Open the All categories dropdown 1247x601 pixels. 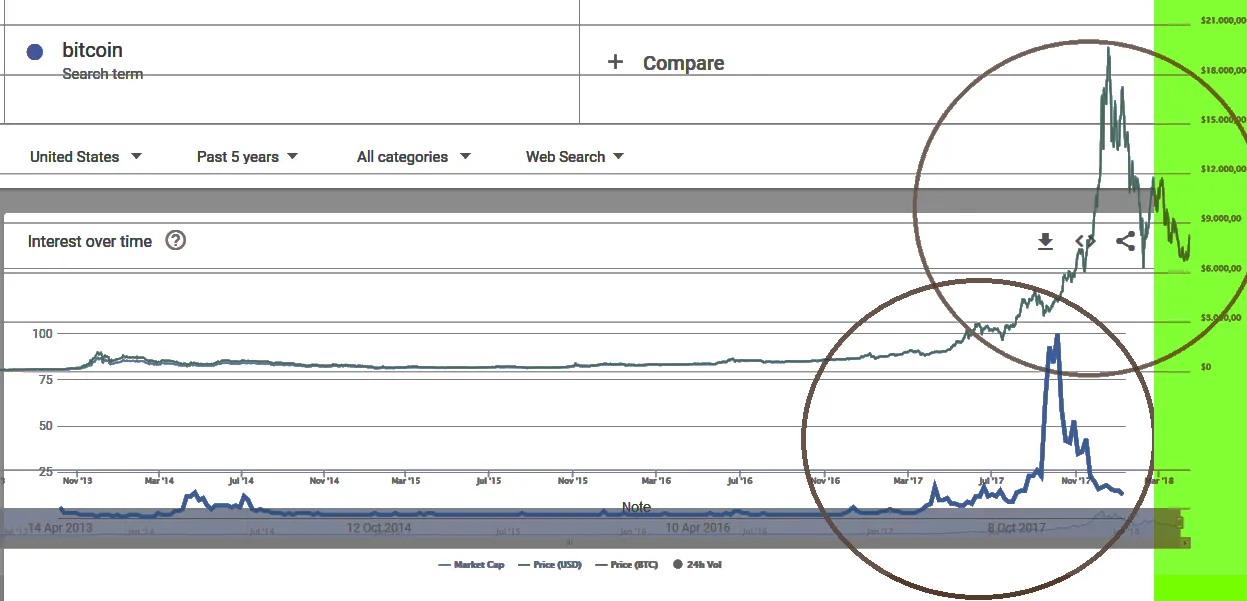[414, 157]
